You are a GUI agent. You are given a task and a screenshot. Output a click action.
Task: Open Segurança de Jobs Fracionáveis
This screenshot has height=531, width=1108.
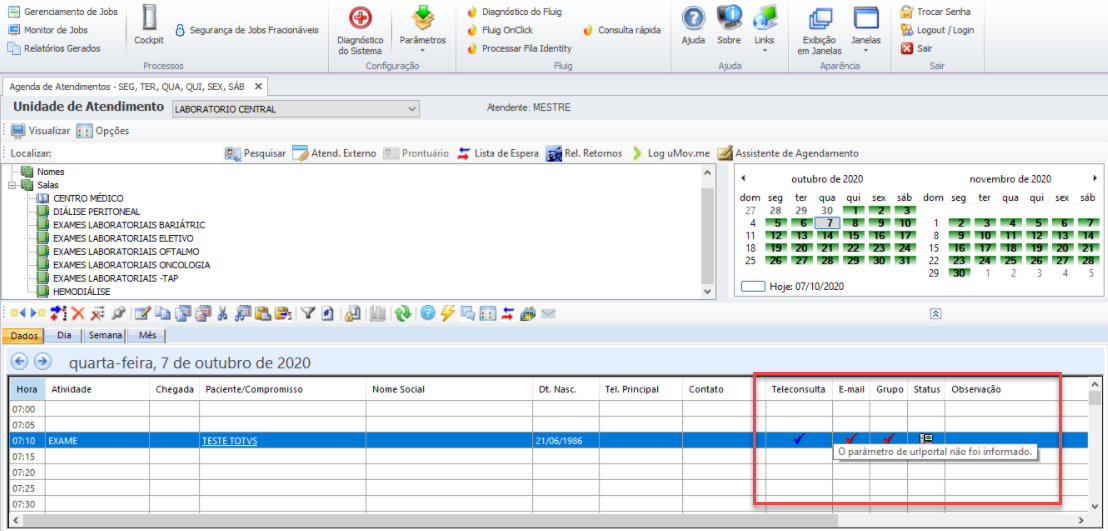[x=246, y=30]
